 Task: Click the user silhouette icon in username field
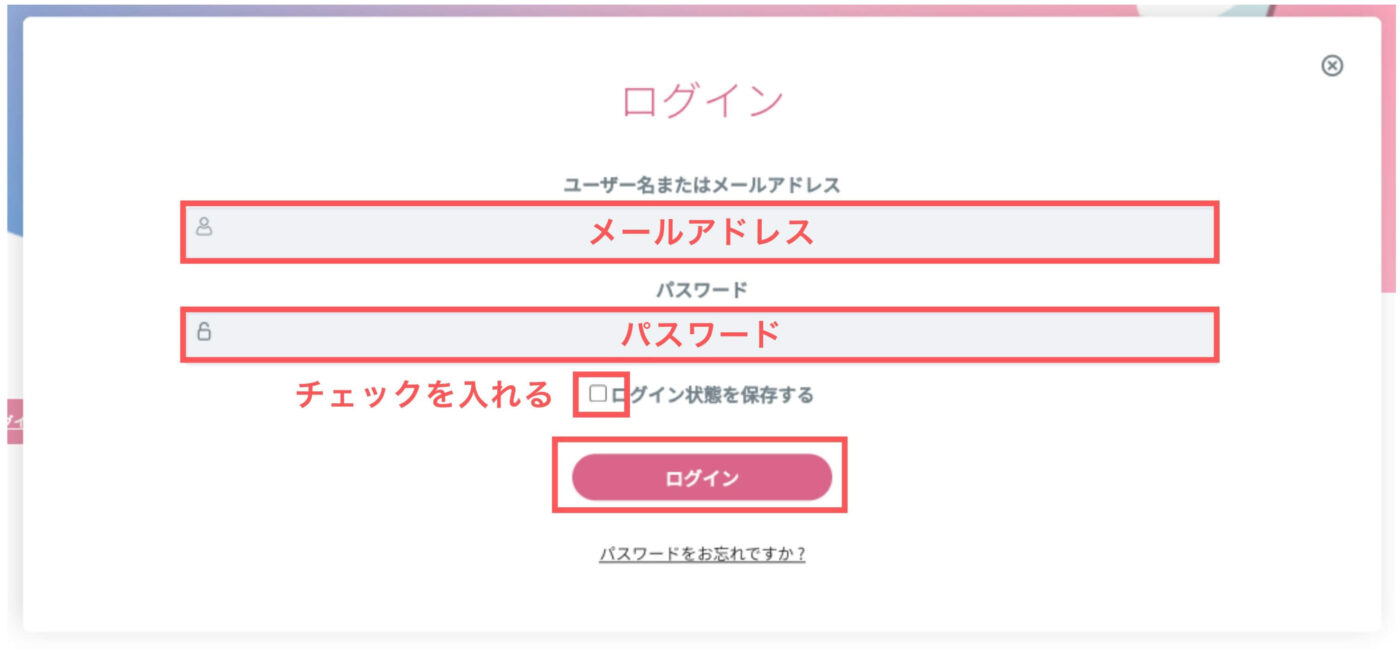204,226
